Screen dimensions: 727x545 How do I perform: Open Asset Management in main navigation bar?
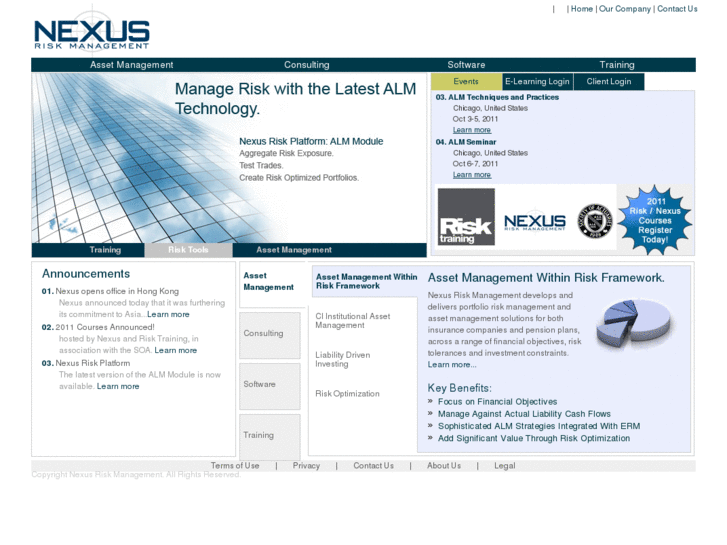click(132, 65)
